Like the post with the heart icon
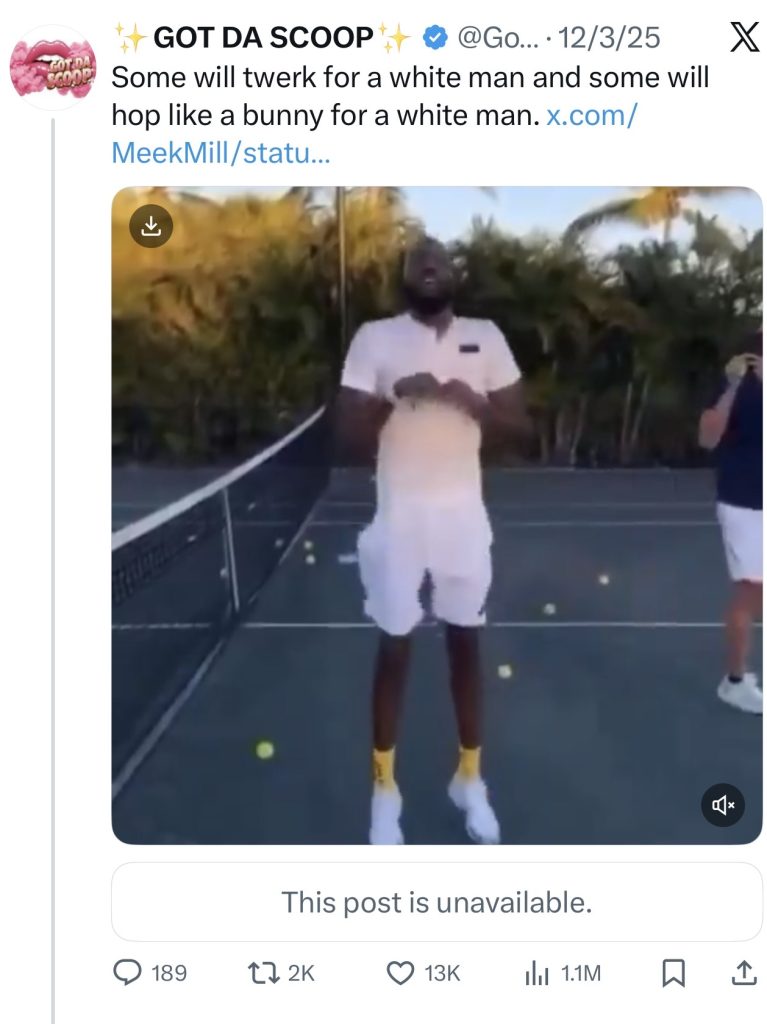Image resolution: width=767 pixels, height=1024 pixels. pos(401,972)
